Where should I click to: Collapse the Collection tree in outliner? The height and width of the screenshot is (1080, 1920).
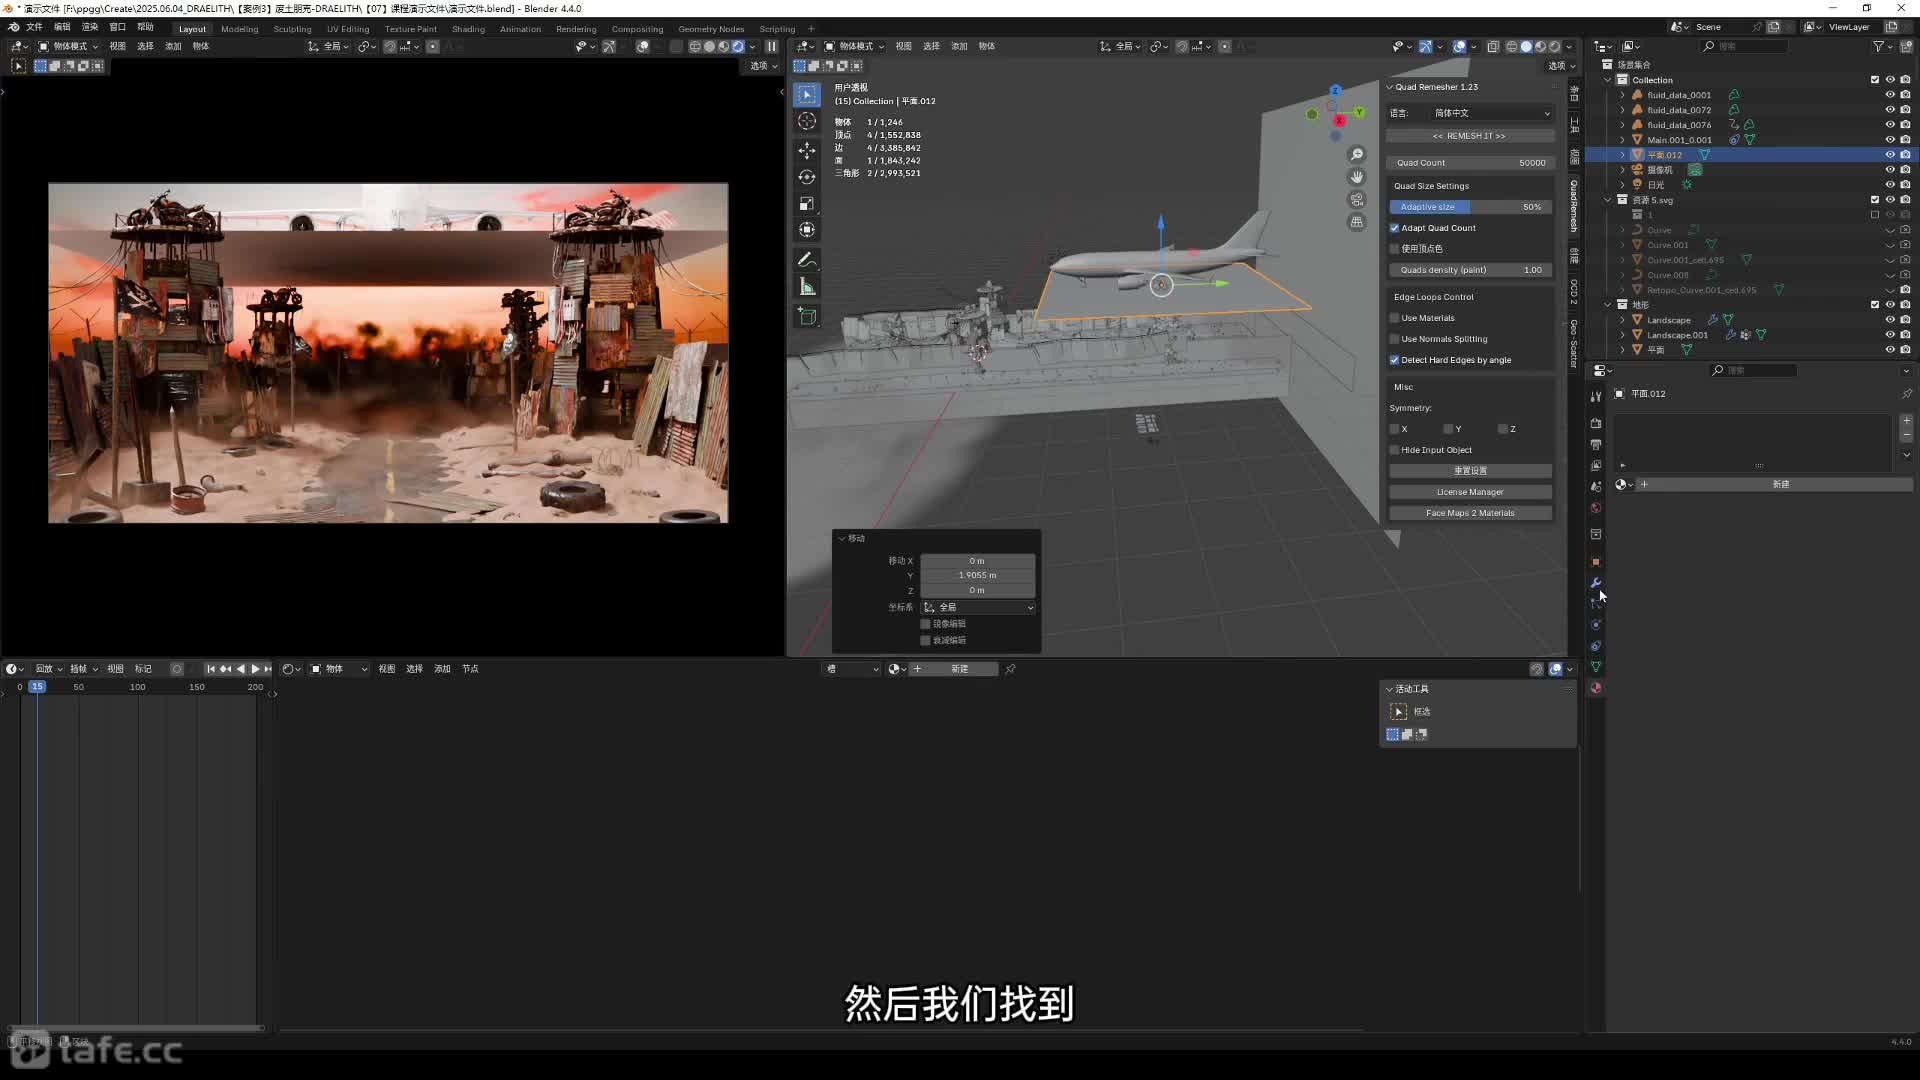1608,80
